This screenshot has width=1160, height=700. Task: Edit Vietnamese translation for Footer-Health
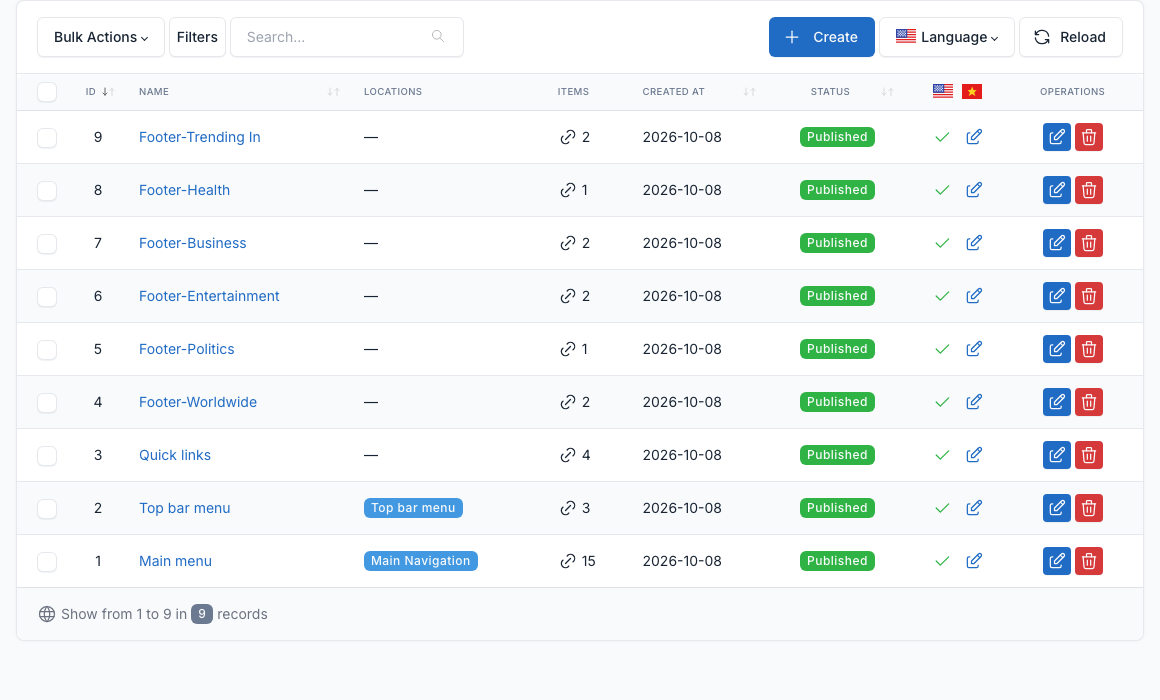[974, 190]
